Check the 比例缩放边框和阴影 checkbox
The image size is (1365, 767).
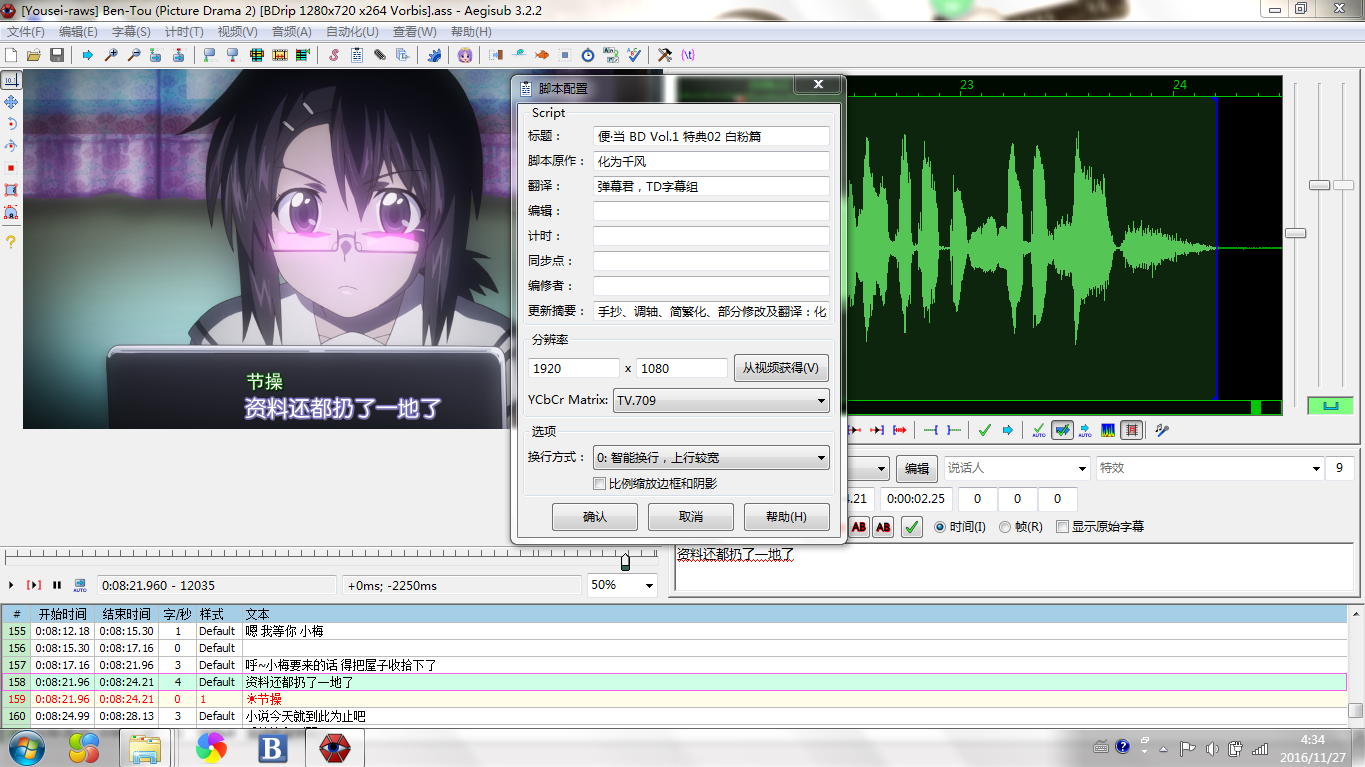click(x=600, y=484)
